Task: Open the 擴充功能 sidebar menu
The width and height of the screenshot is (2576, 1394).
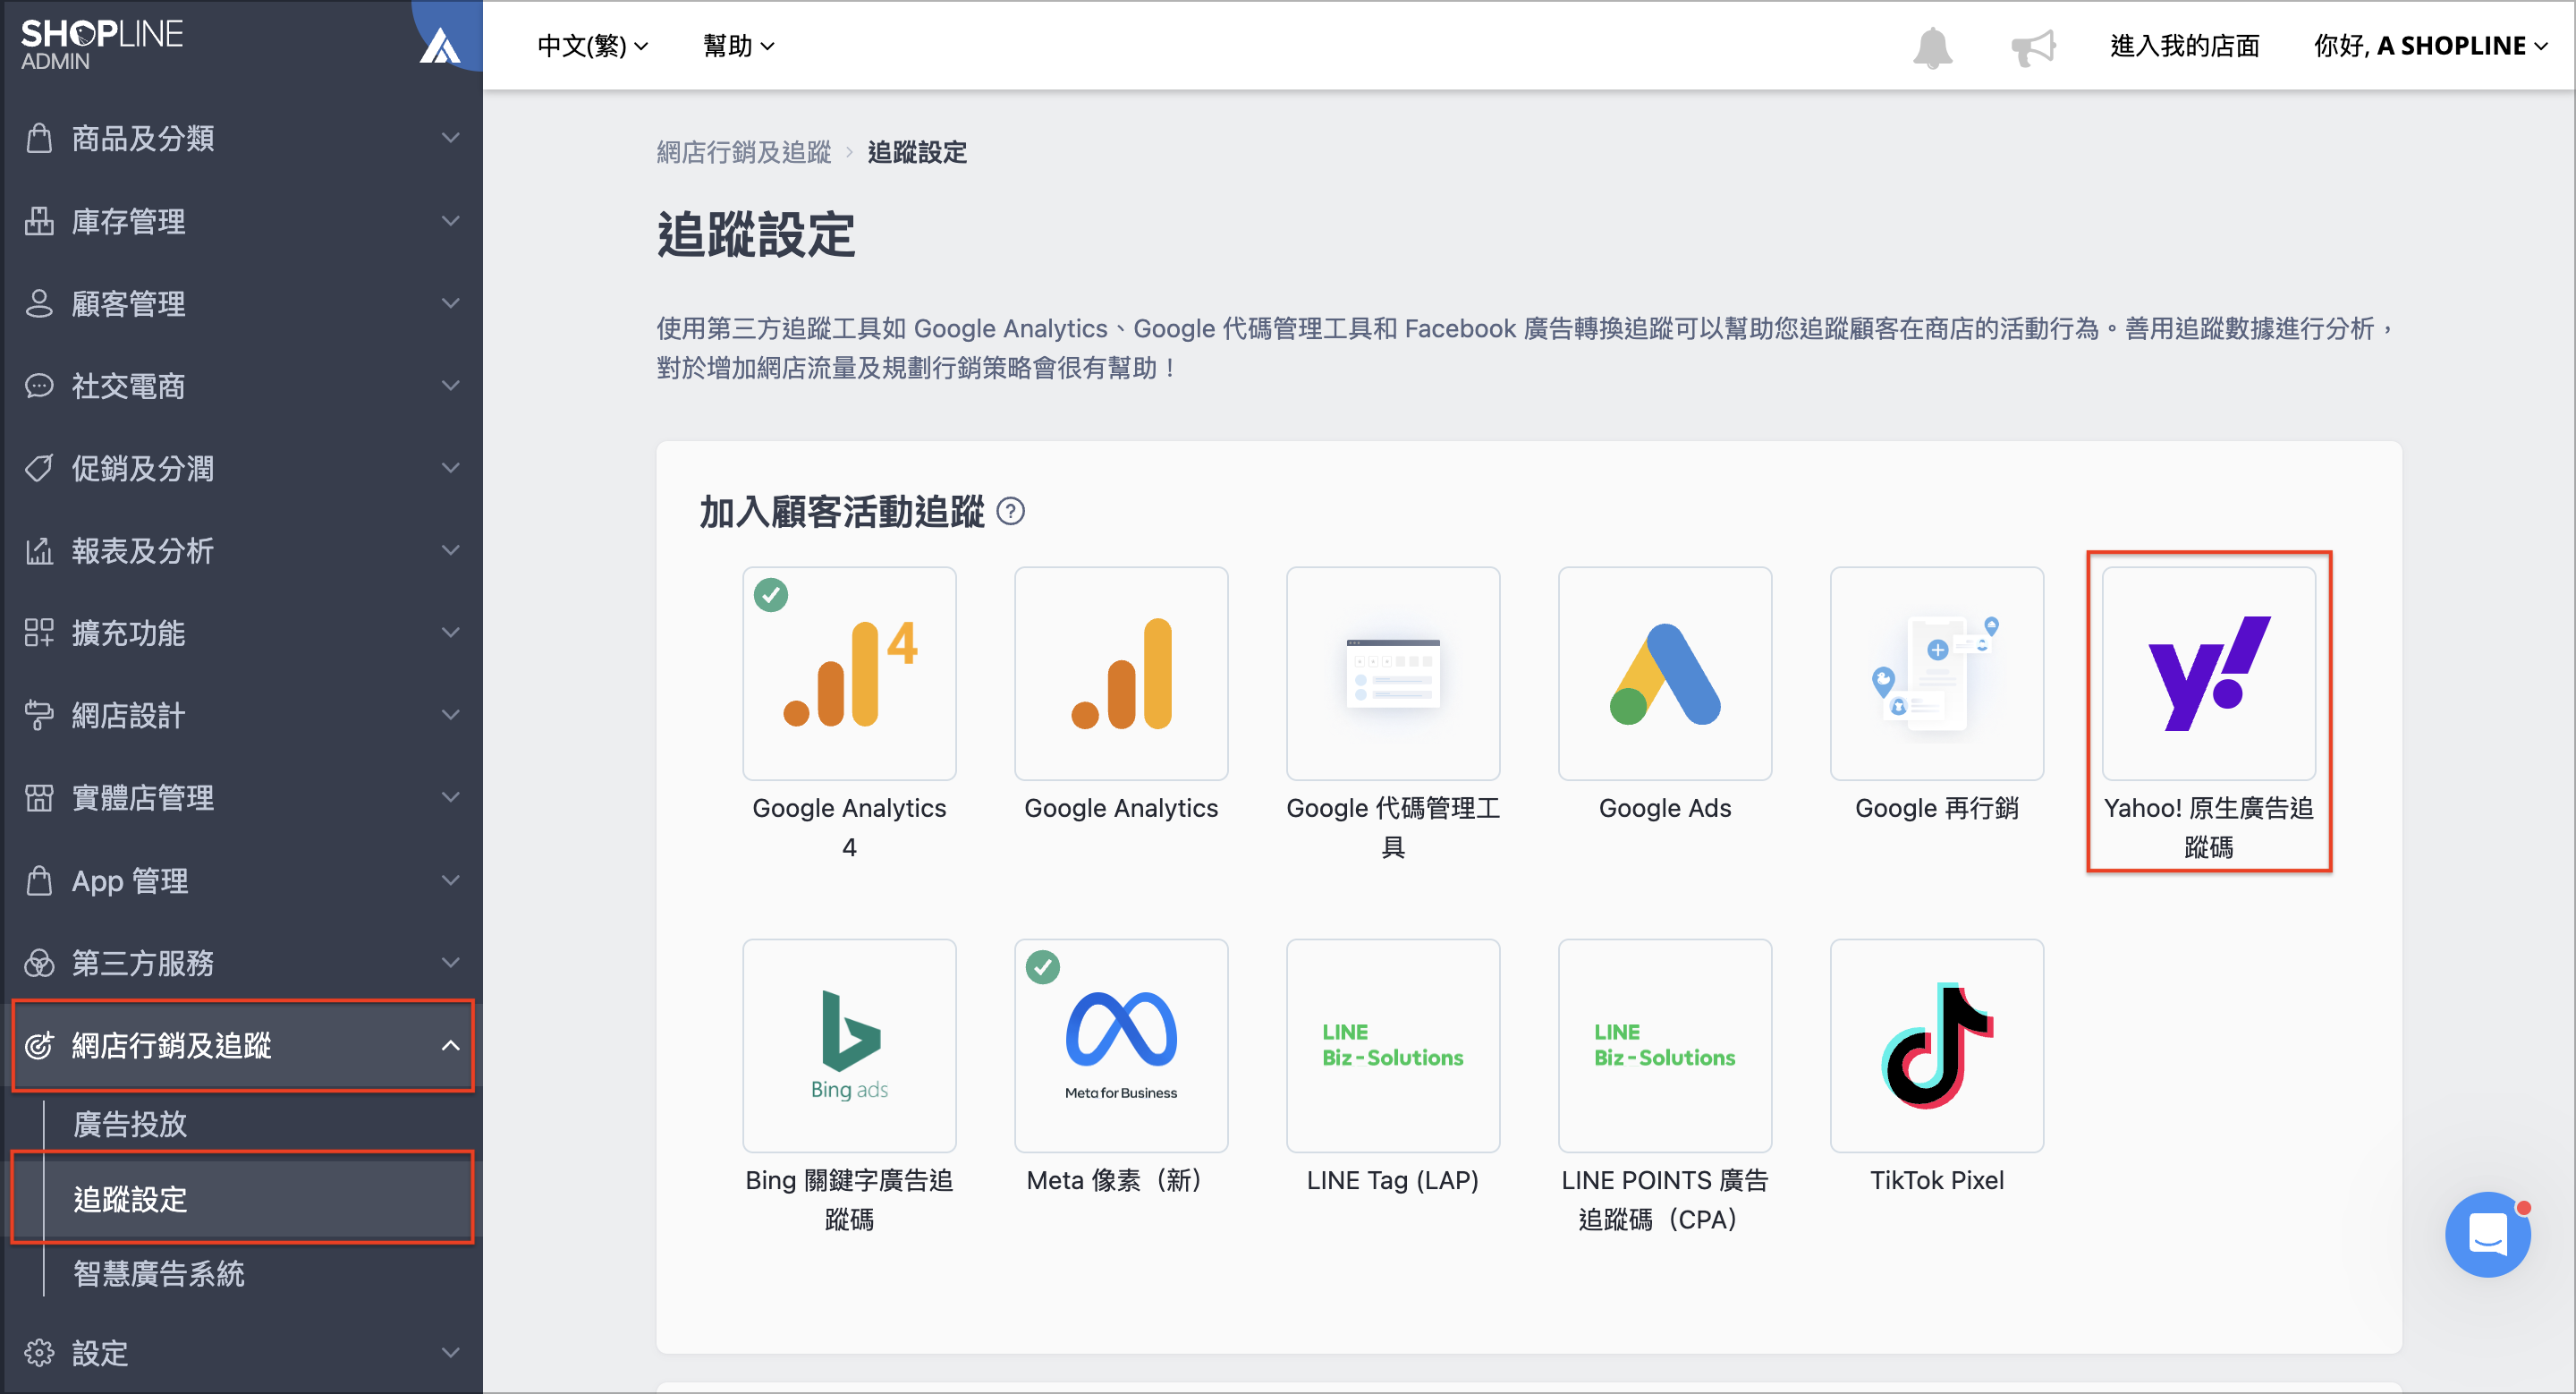Action: pyautogui.click(x=241, y=633)
